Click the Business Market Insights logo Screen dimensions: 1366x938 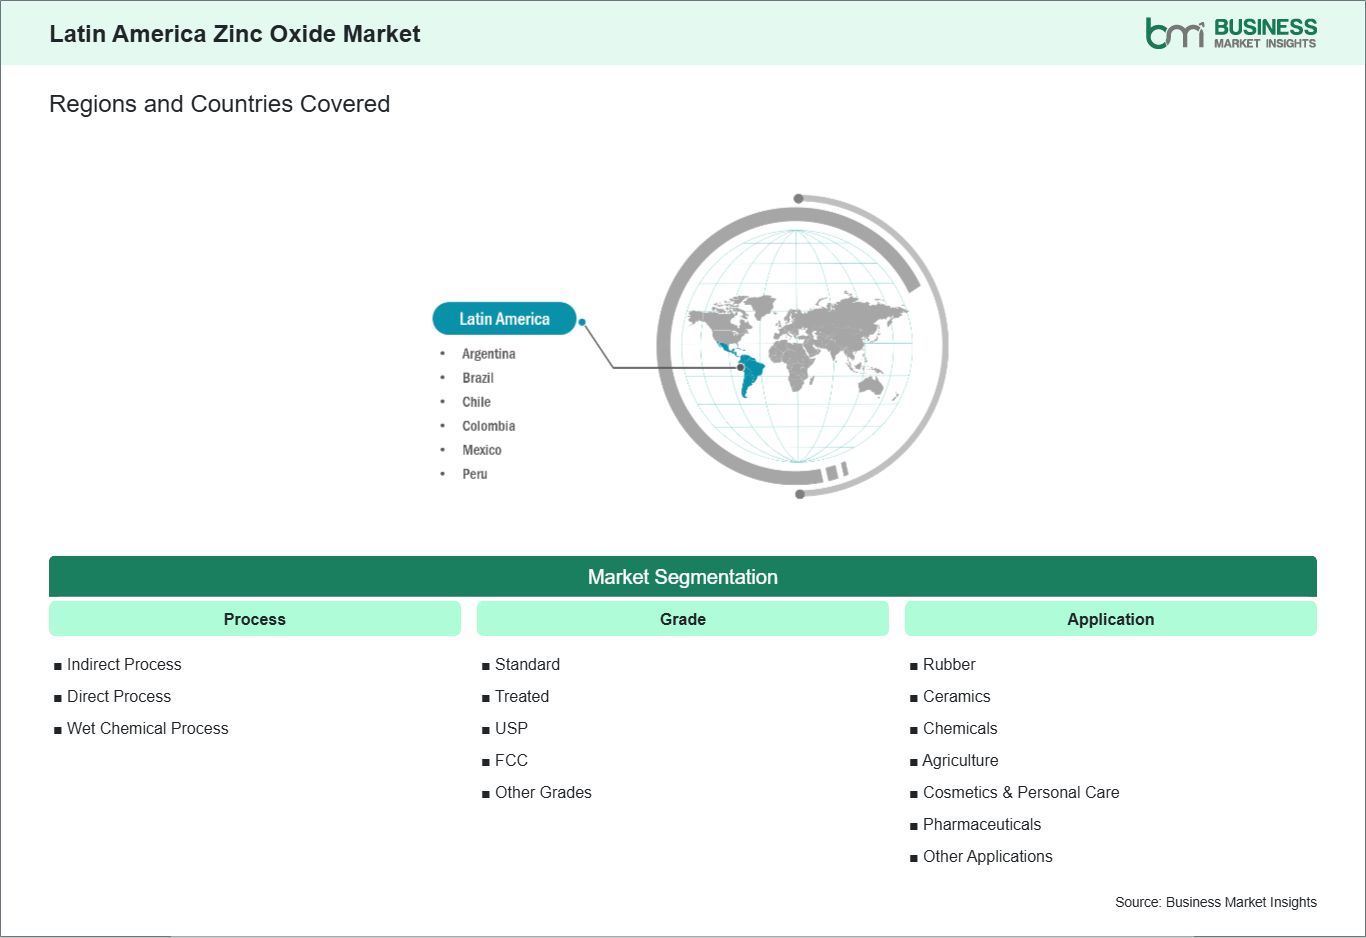click(x=1231, y=33)
